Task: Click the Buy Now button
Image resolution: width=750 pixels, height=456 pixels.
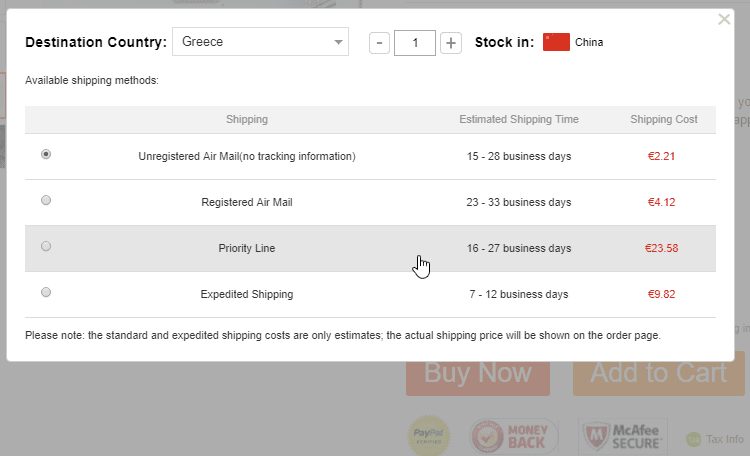Action: pos(477,373)
